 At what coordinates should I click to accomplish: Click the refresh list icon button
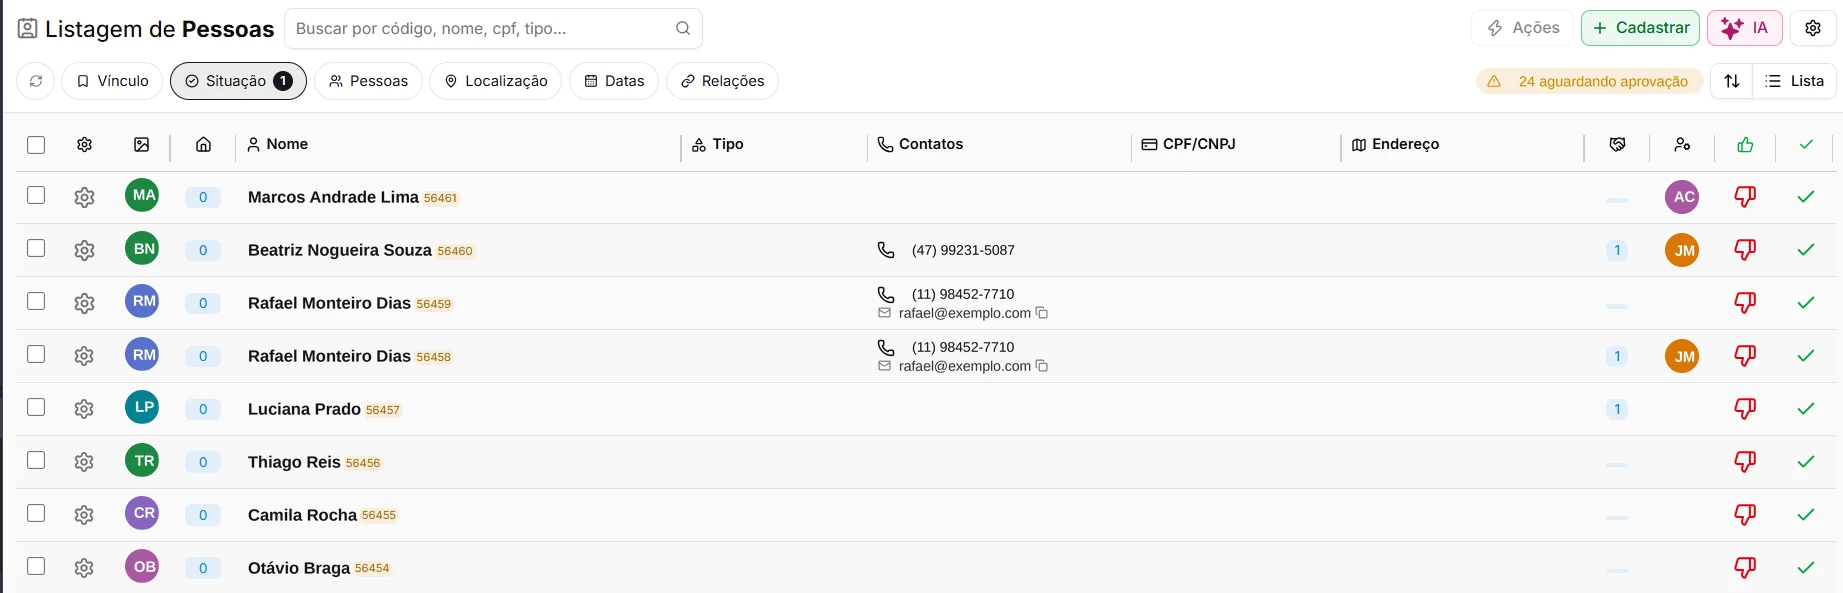pos(36,81)
